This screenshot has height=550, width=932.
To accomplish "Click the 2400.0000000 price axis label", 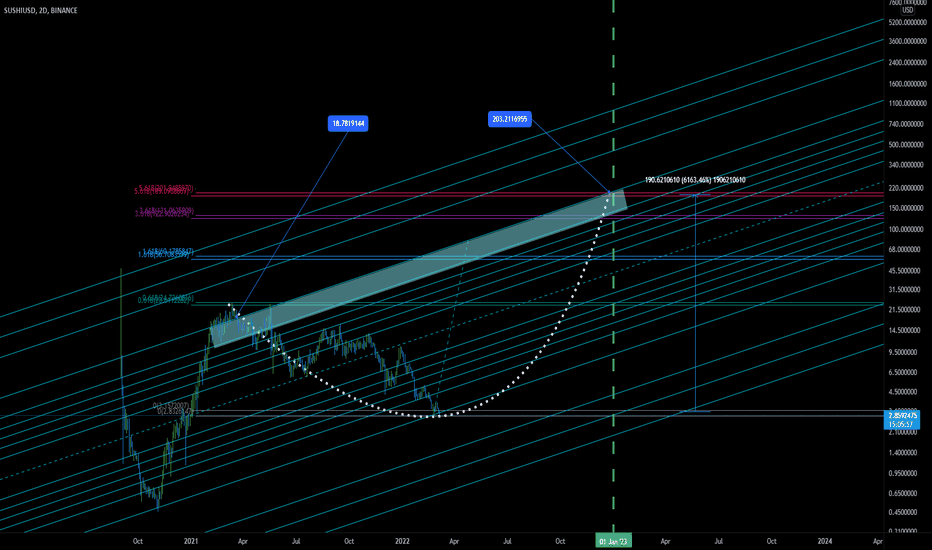I will click(x=908, y=62).
